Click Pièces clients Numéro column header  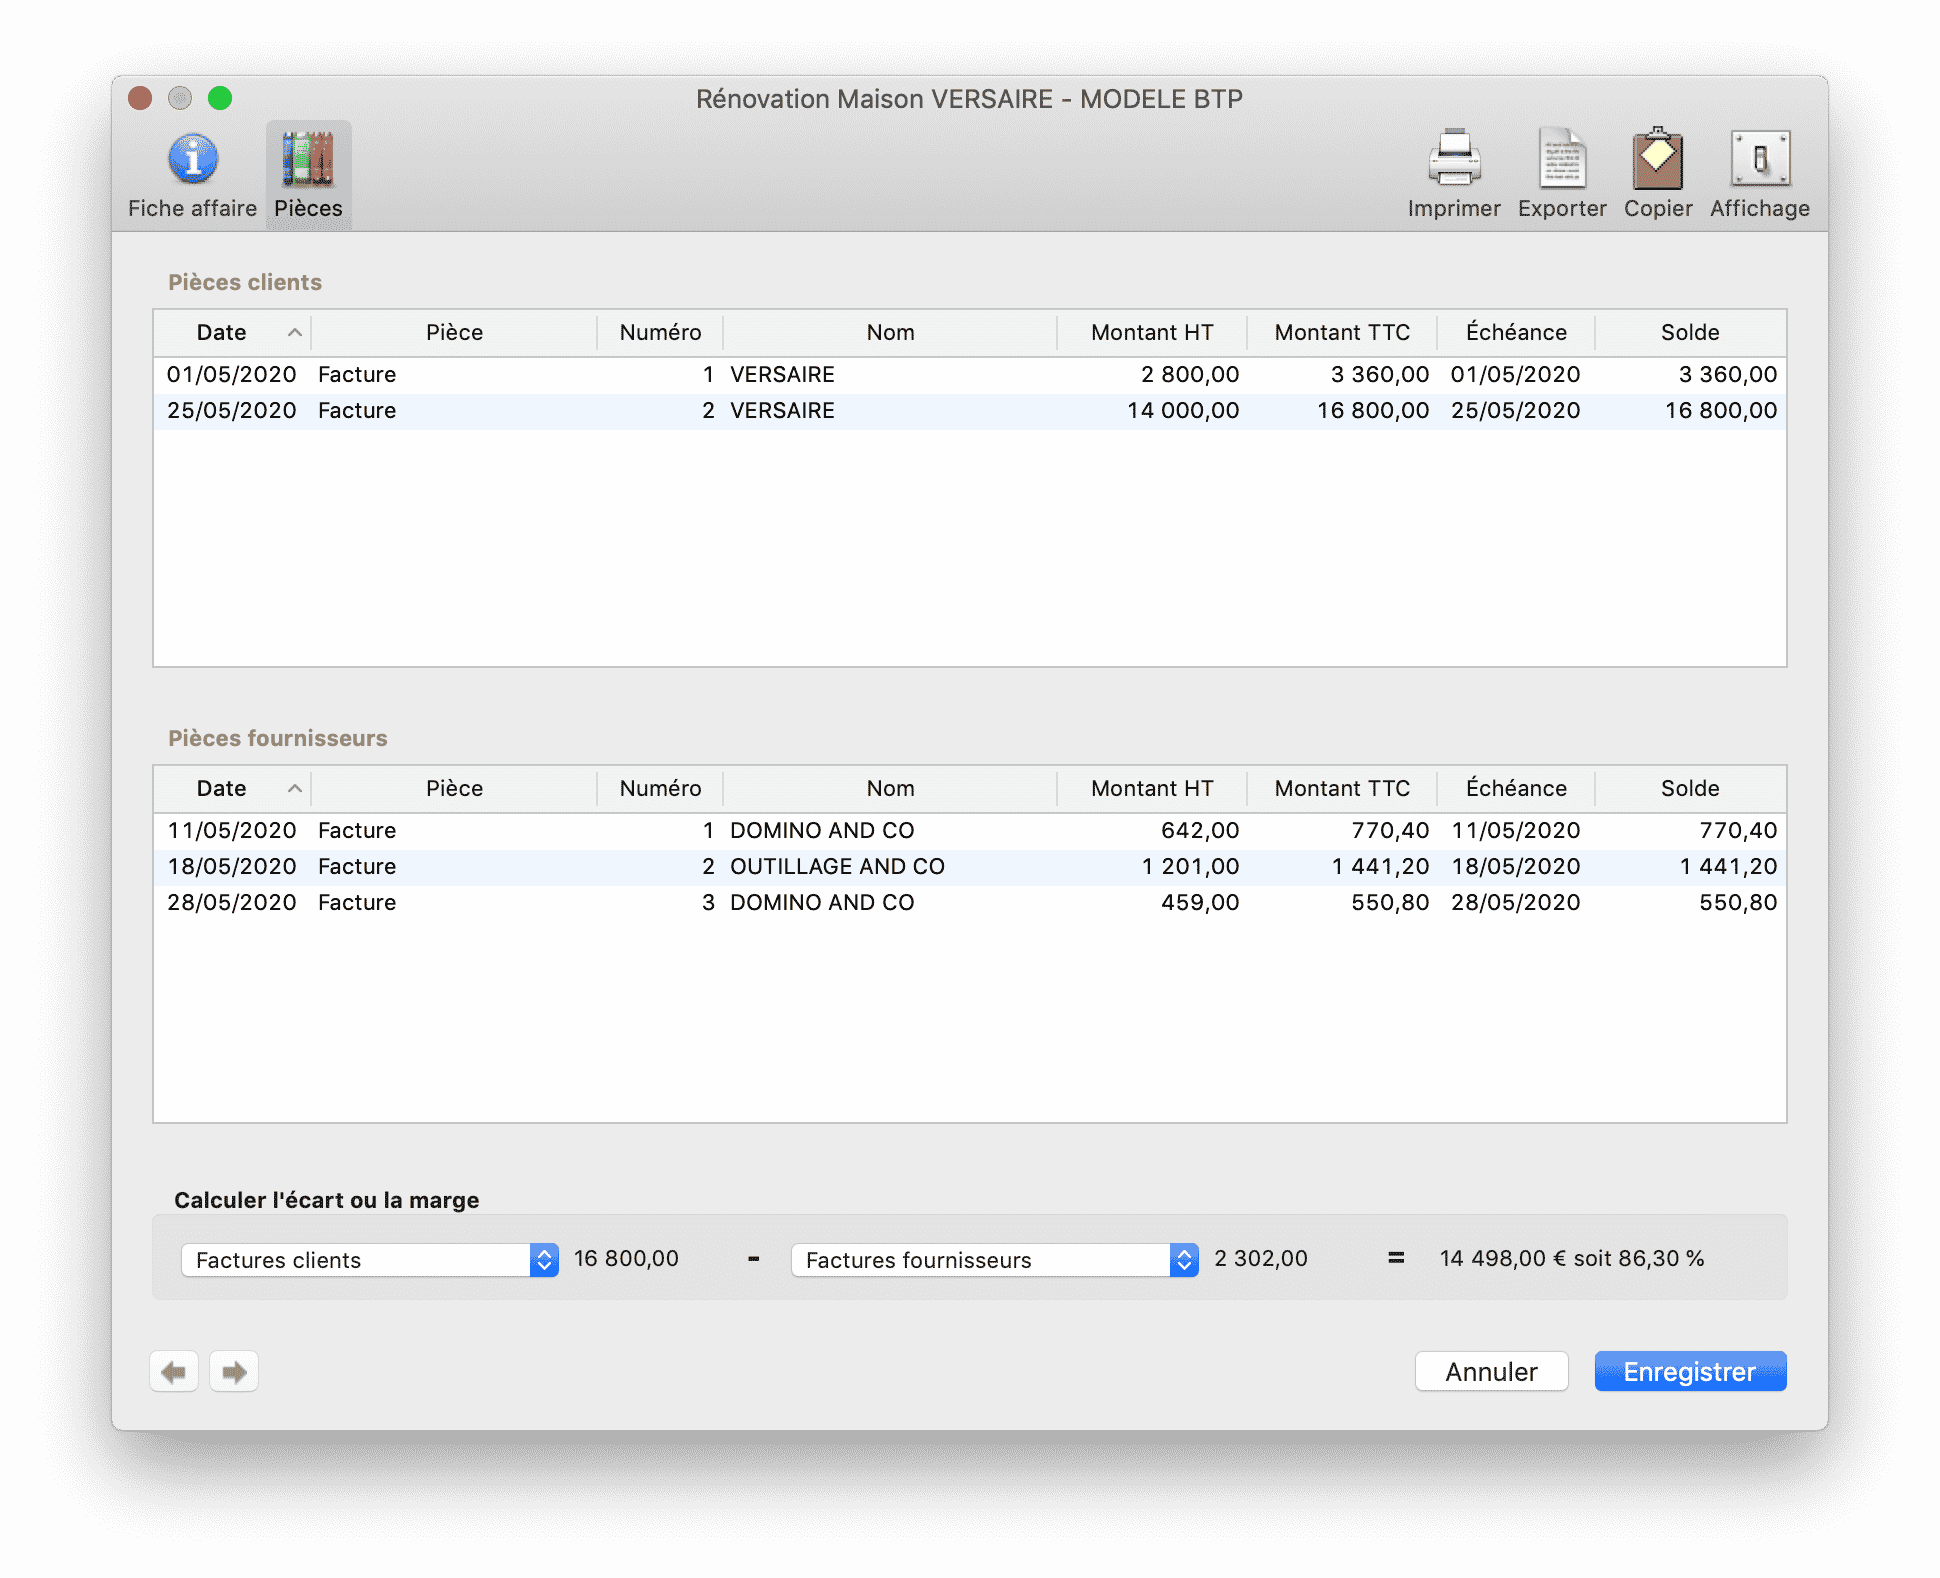[x=660, y=332]
